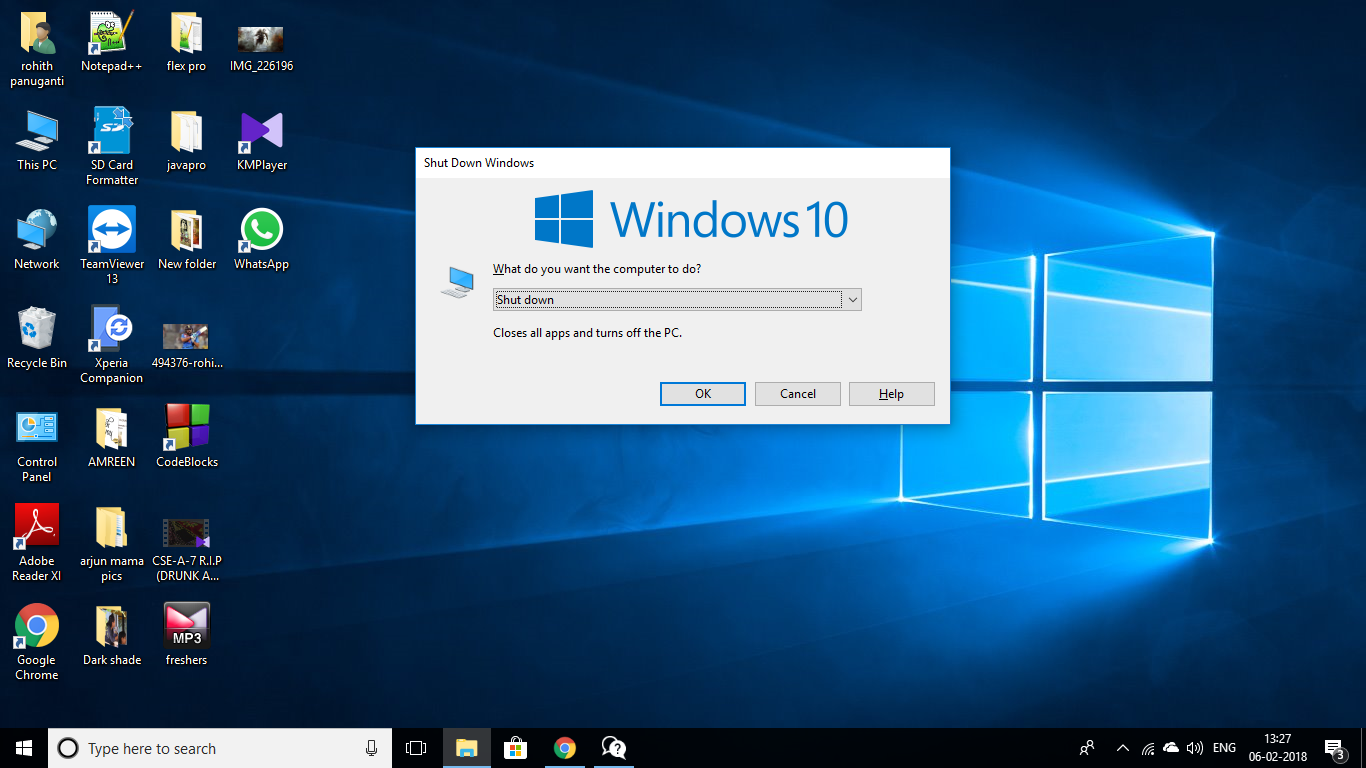Open Task View from the taskbar
1366x768 pixels.
[x=415, y=747]
